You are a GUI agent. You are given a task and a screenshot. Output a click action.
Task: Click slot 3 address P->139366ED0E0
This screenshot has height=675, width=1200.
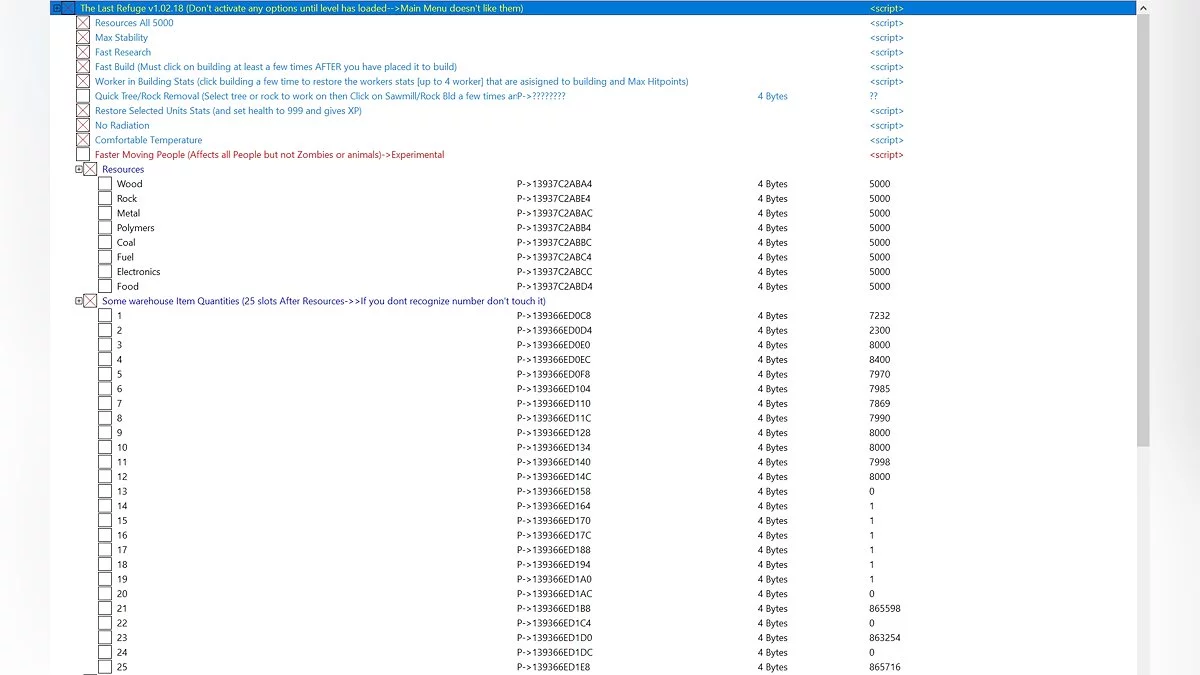pyautogui.click(x=554, y=345)
